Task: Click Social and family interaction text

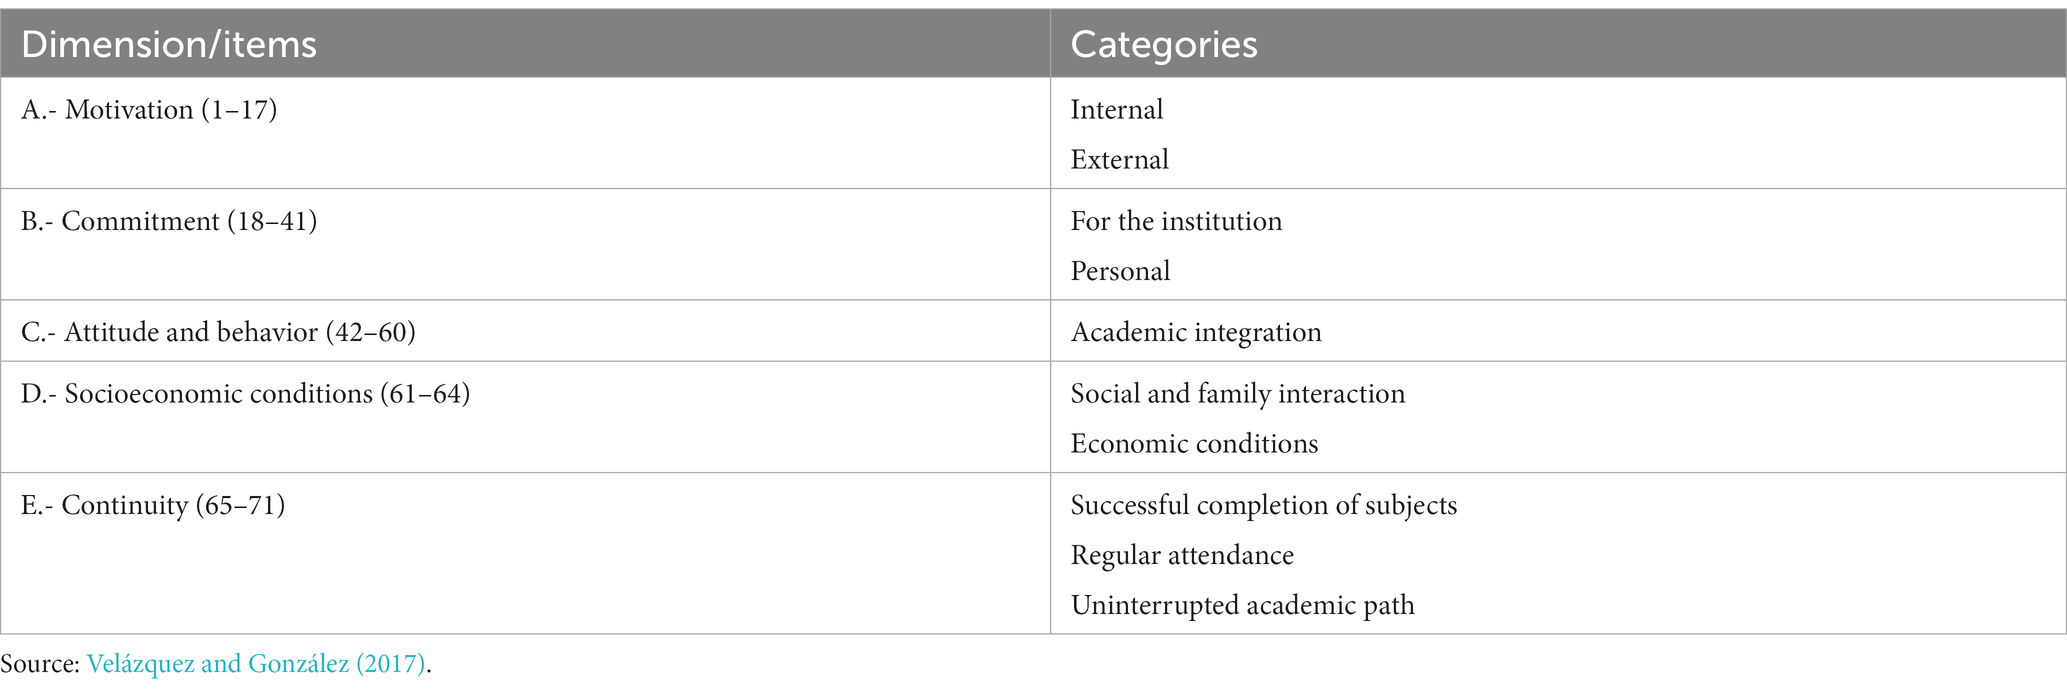Action: [x=1238, y=394]
